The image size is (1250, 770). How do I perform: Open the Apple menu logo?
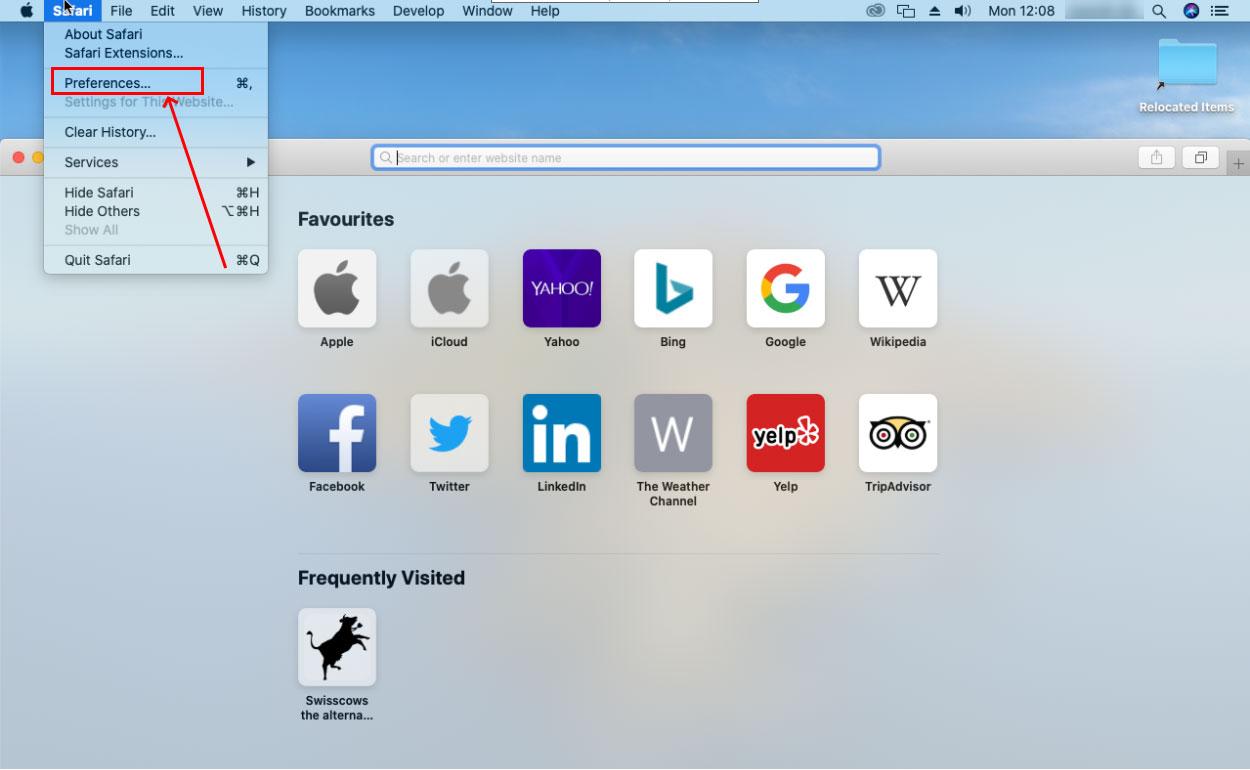point(27,11)
